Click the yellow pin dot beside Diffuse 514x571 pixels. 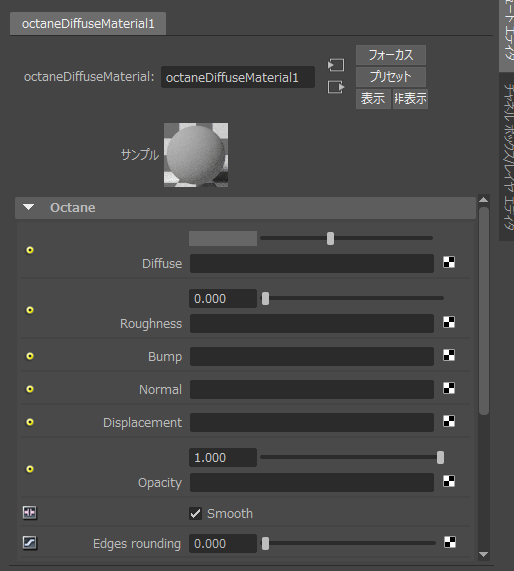click(30, 250)
